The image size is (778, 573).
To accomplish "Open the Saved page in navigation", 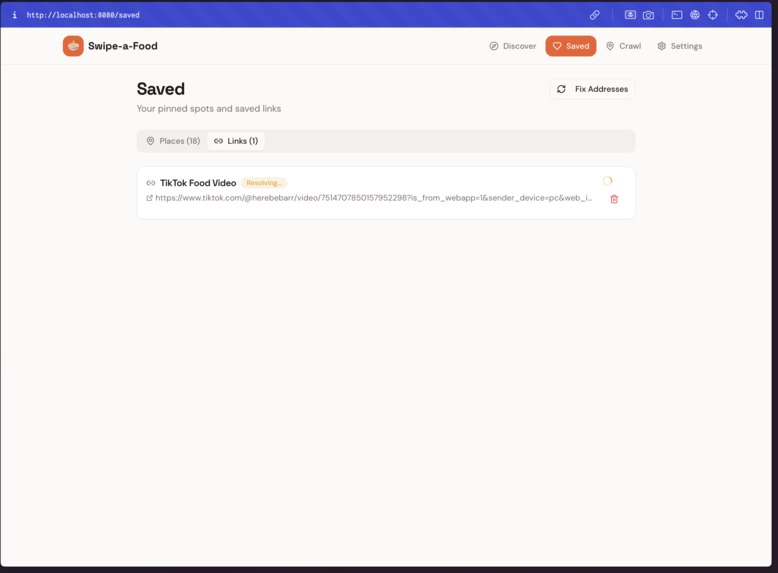I will (571, 46).
